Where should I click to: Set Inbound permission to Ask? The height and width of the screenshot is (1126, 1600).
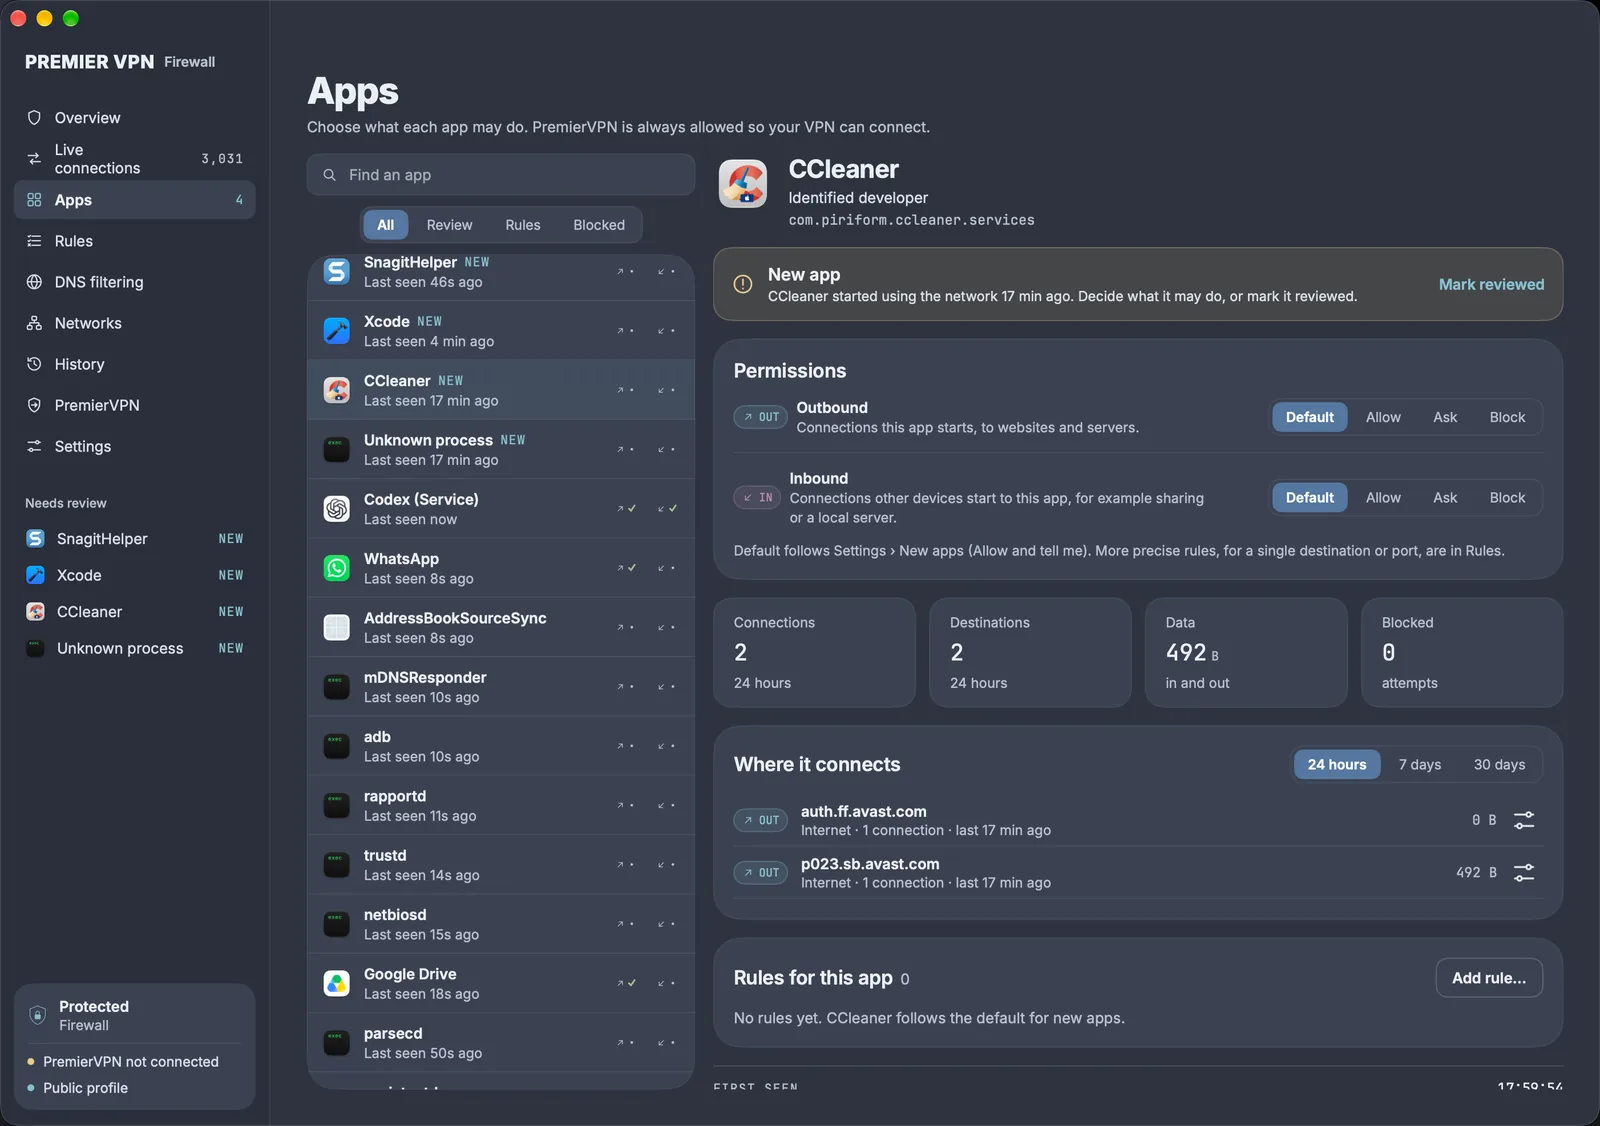tap(1445, 497)
